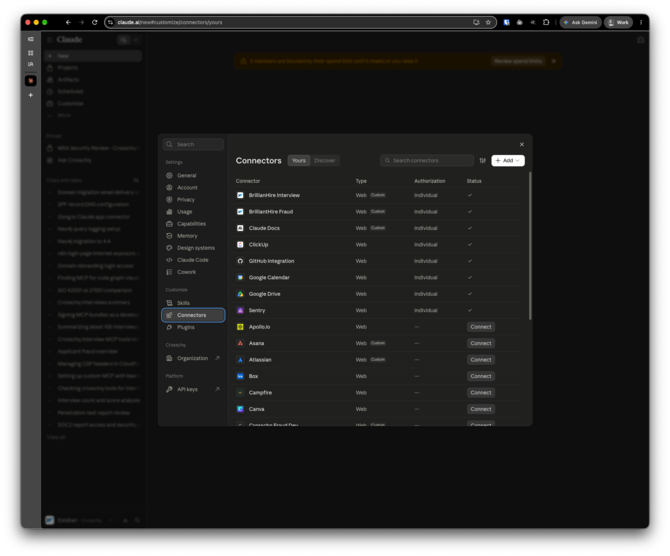Click the Asana connector icon

[240, 343]
